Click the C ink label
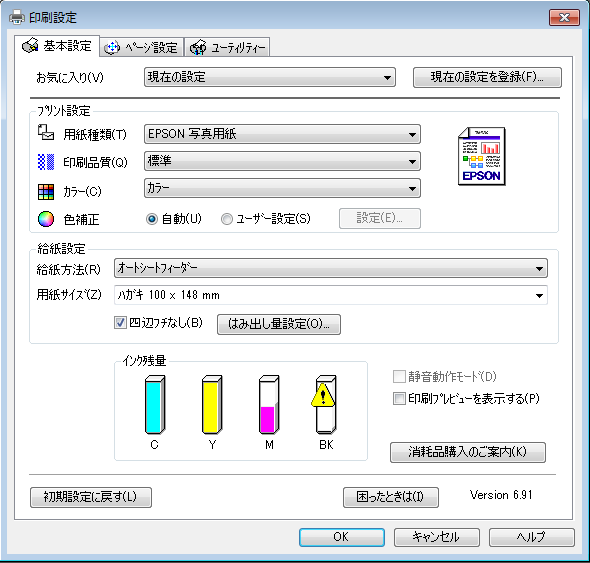This screenshot has width=590, height=563. 154,445
